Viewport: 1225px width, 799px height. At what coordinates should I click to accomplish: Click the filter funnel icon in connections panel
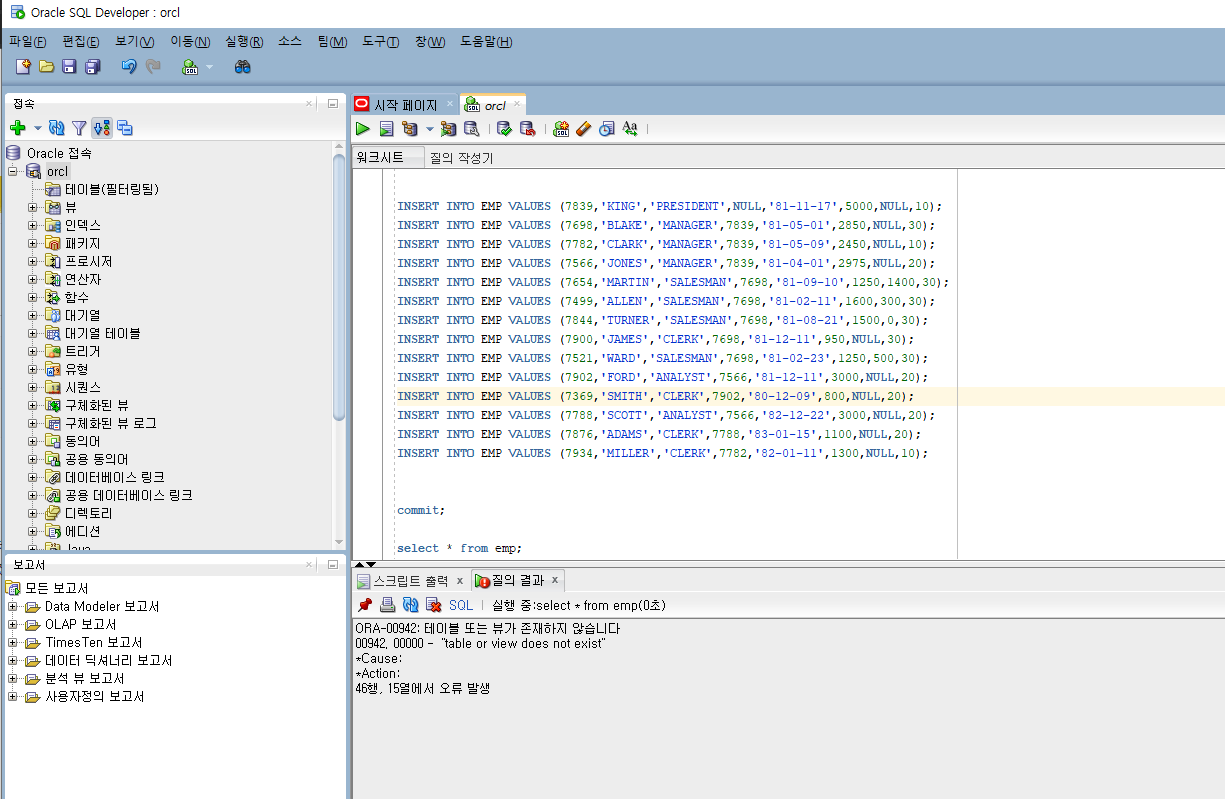[79, 128]
